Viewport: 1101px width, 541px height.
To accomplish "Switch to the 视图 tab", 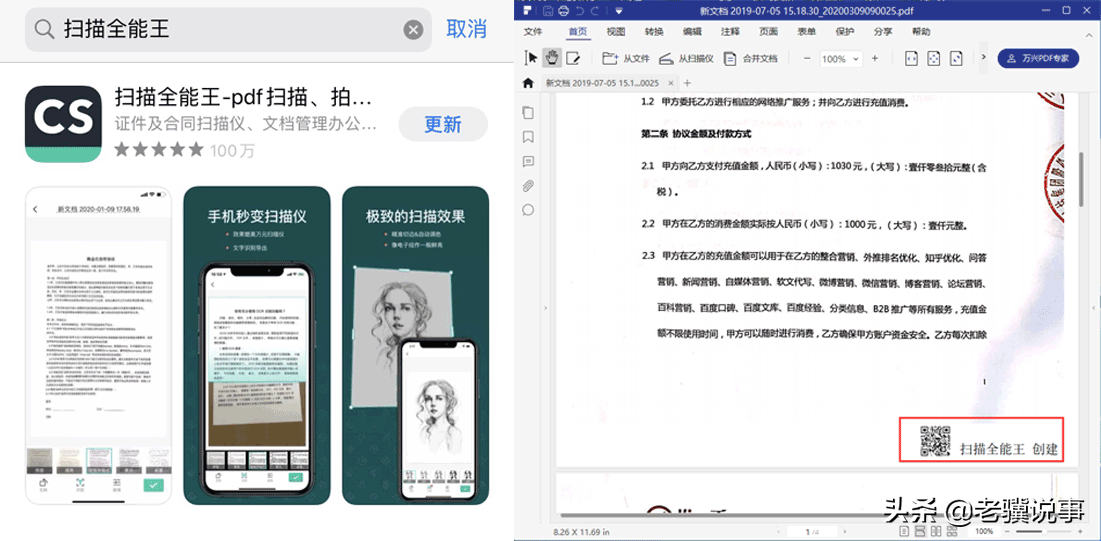I will [616, 32].
